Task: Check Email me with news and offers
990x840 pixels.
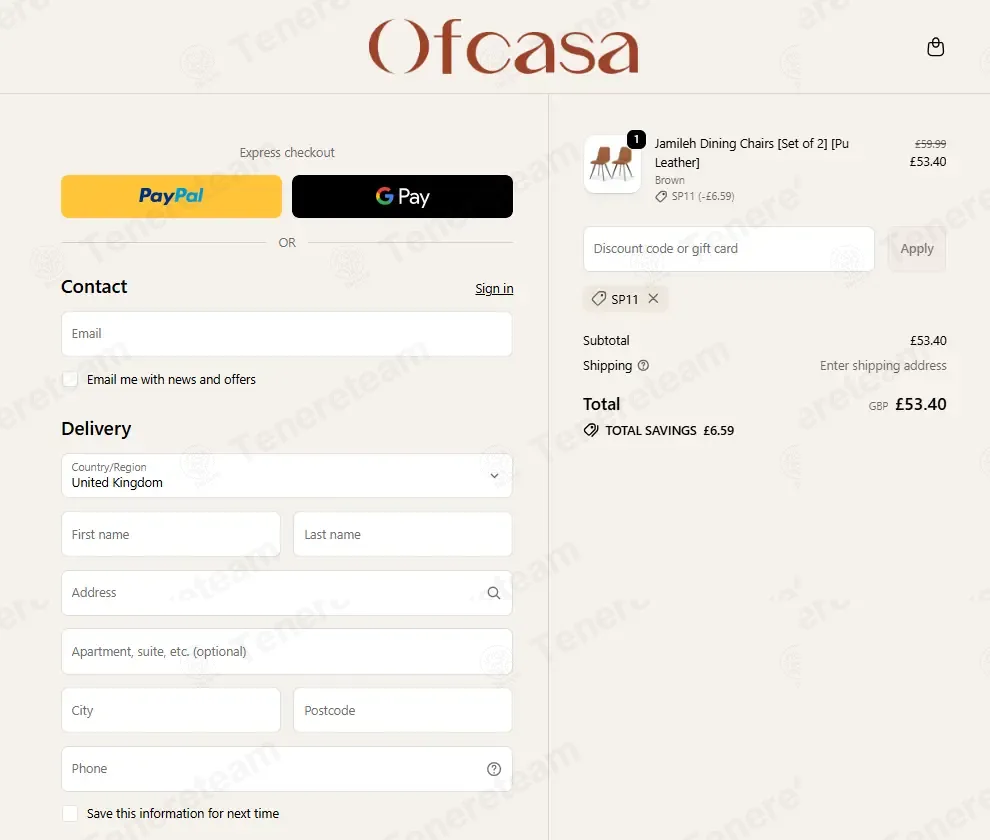Action: [70, 379]
